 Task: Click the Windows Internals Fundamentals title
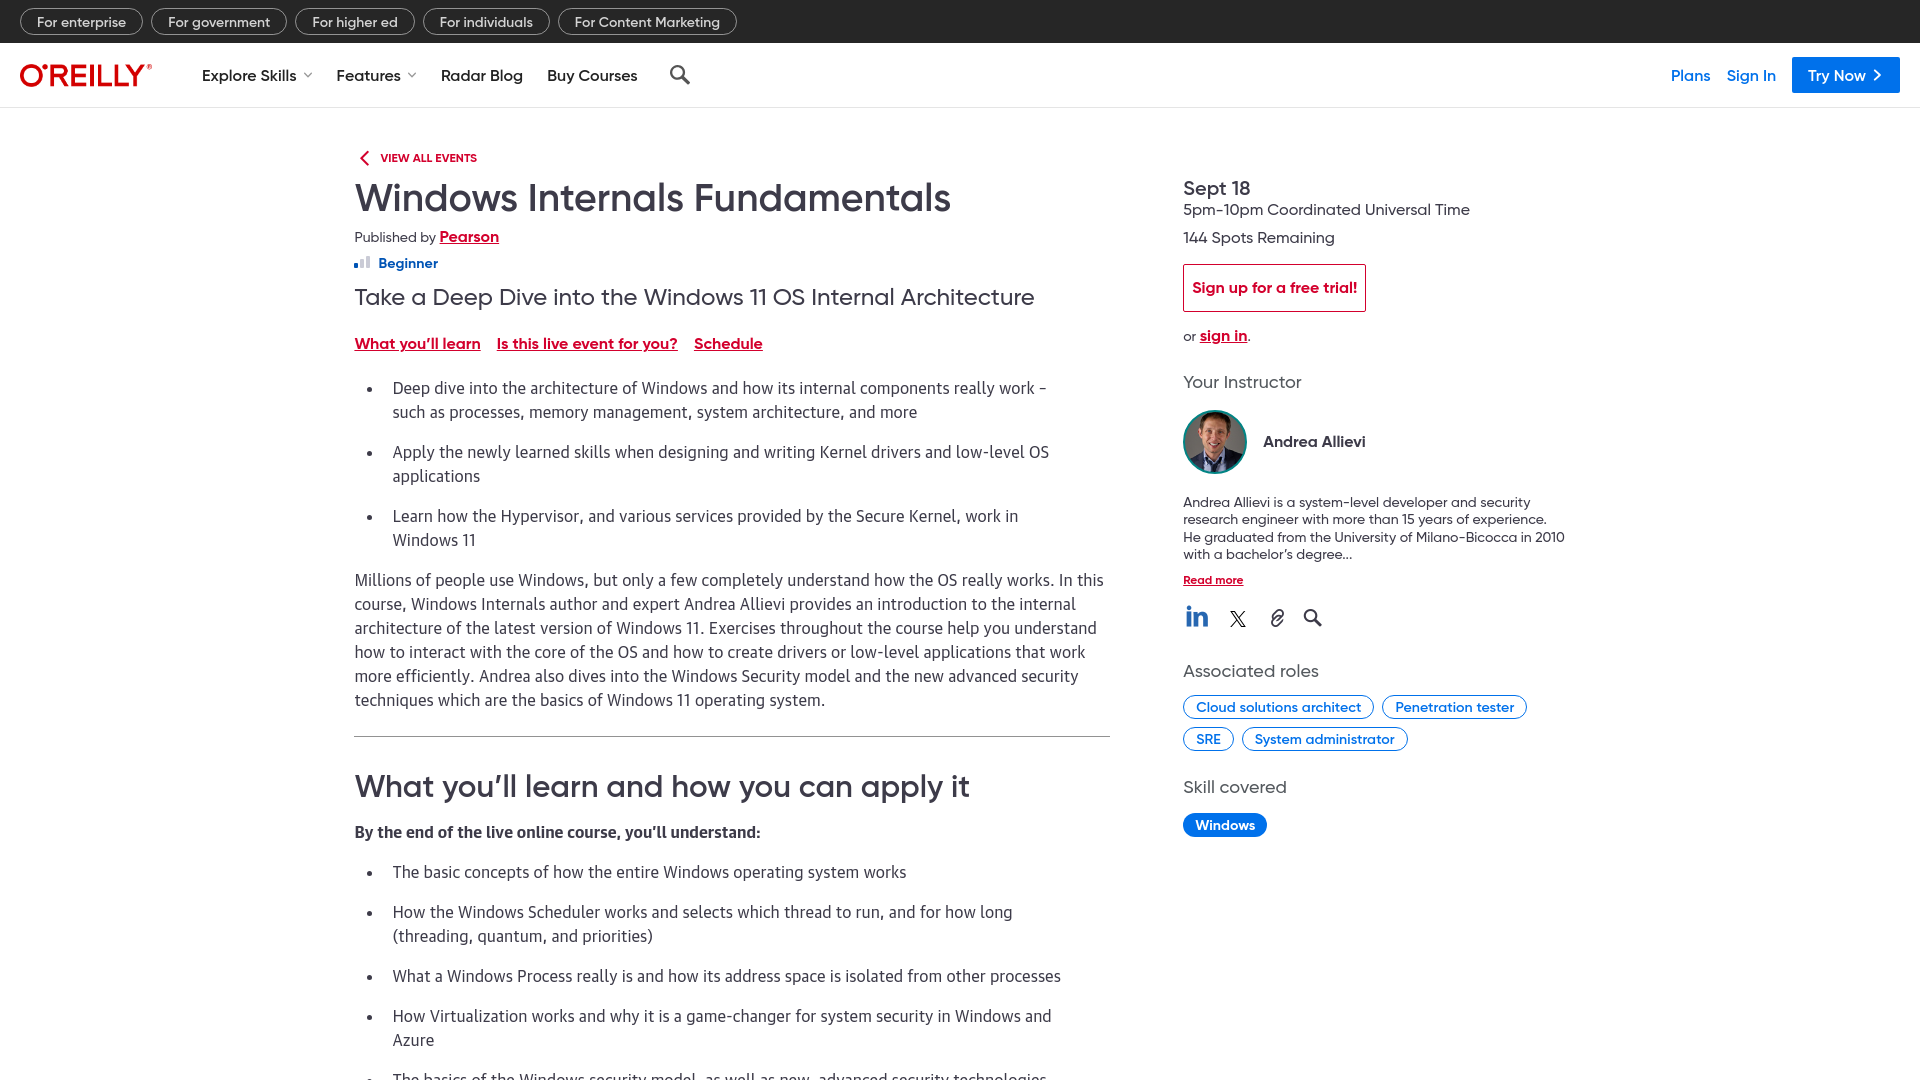[652, 198]
